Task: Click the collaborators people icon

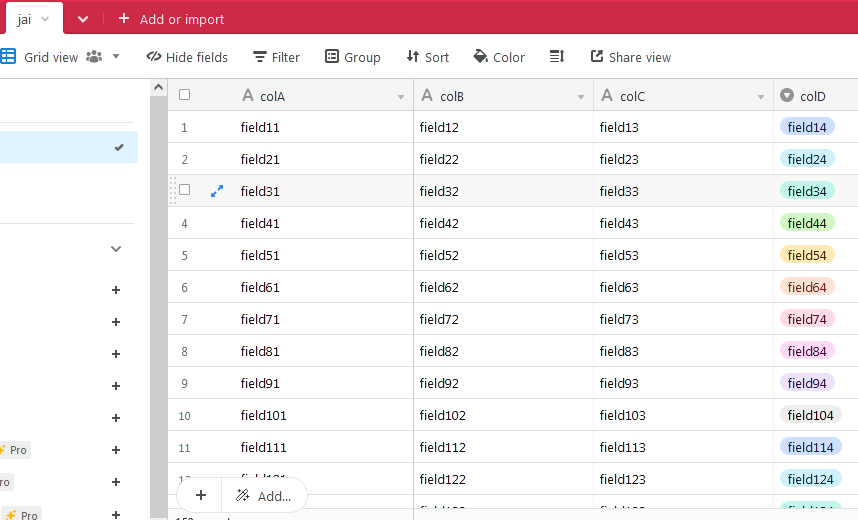Action: (94, 56)
